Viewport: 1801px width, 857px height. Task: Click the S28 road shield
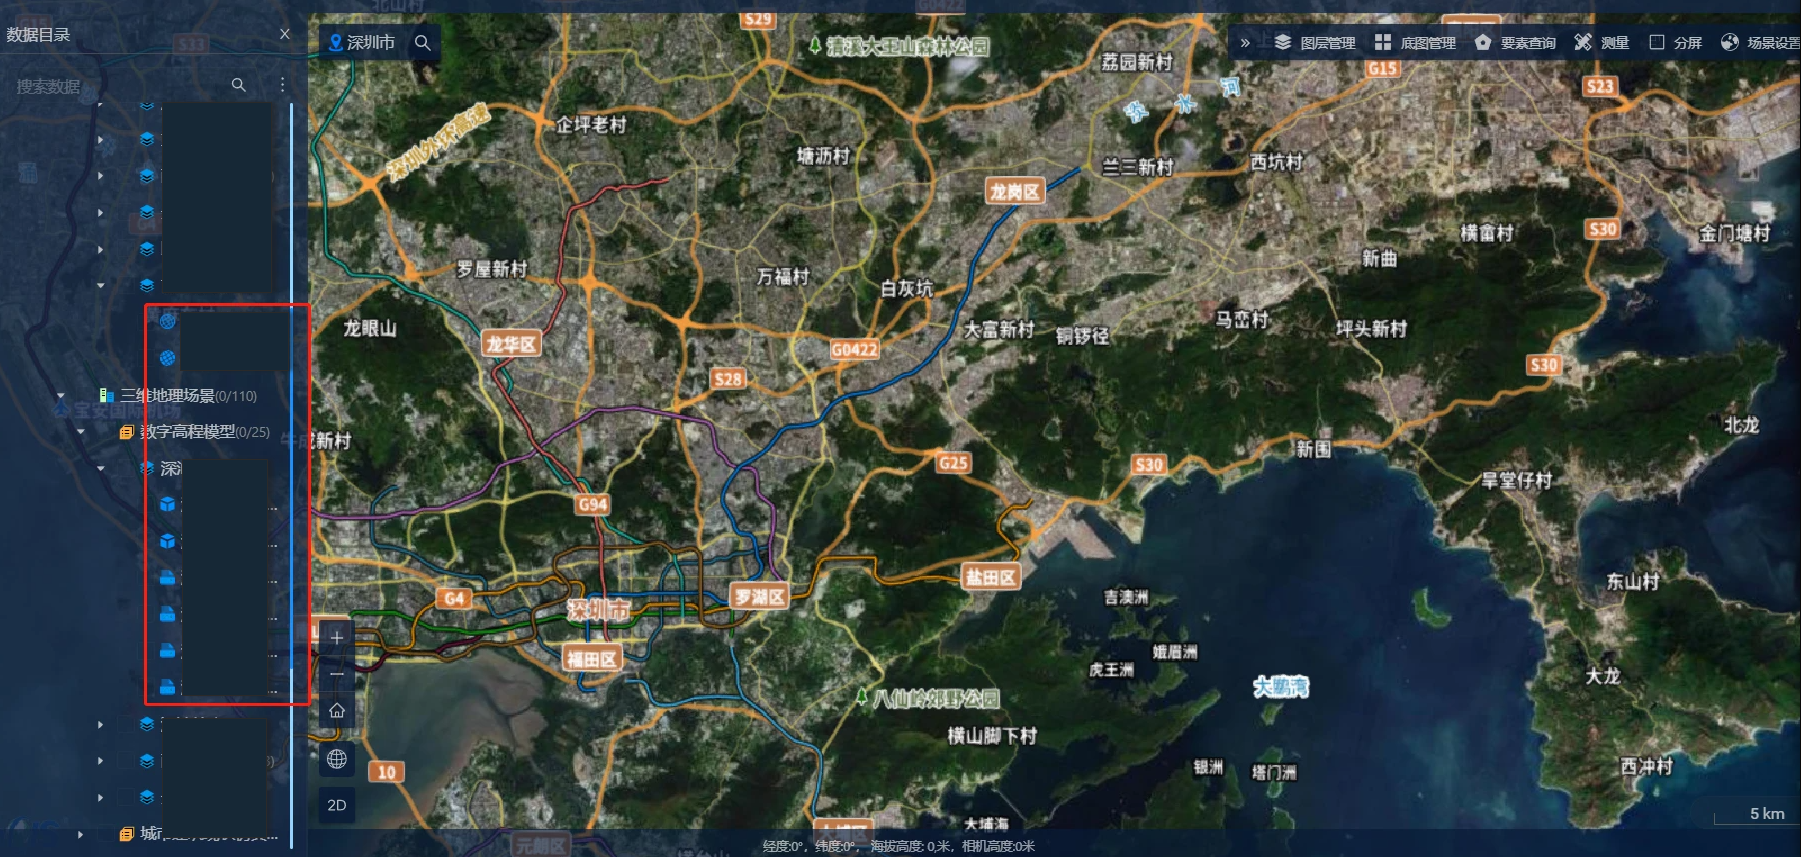(x=728, y=379)
